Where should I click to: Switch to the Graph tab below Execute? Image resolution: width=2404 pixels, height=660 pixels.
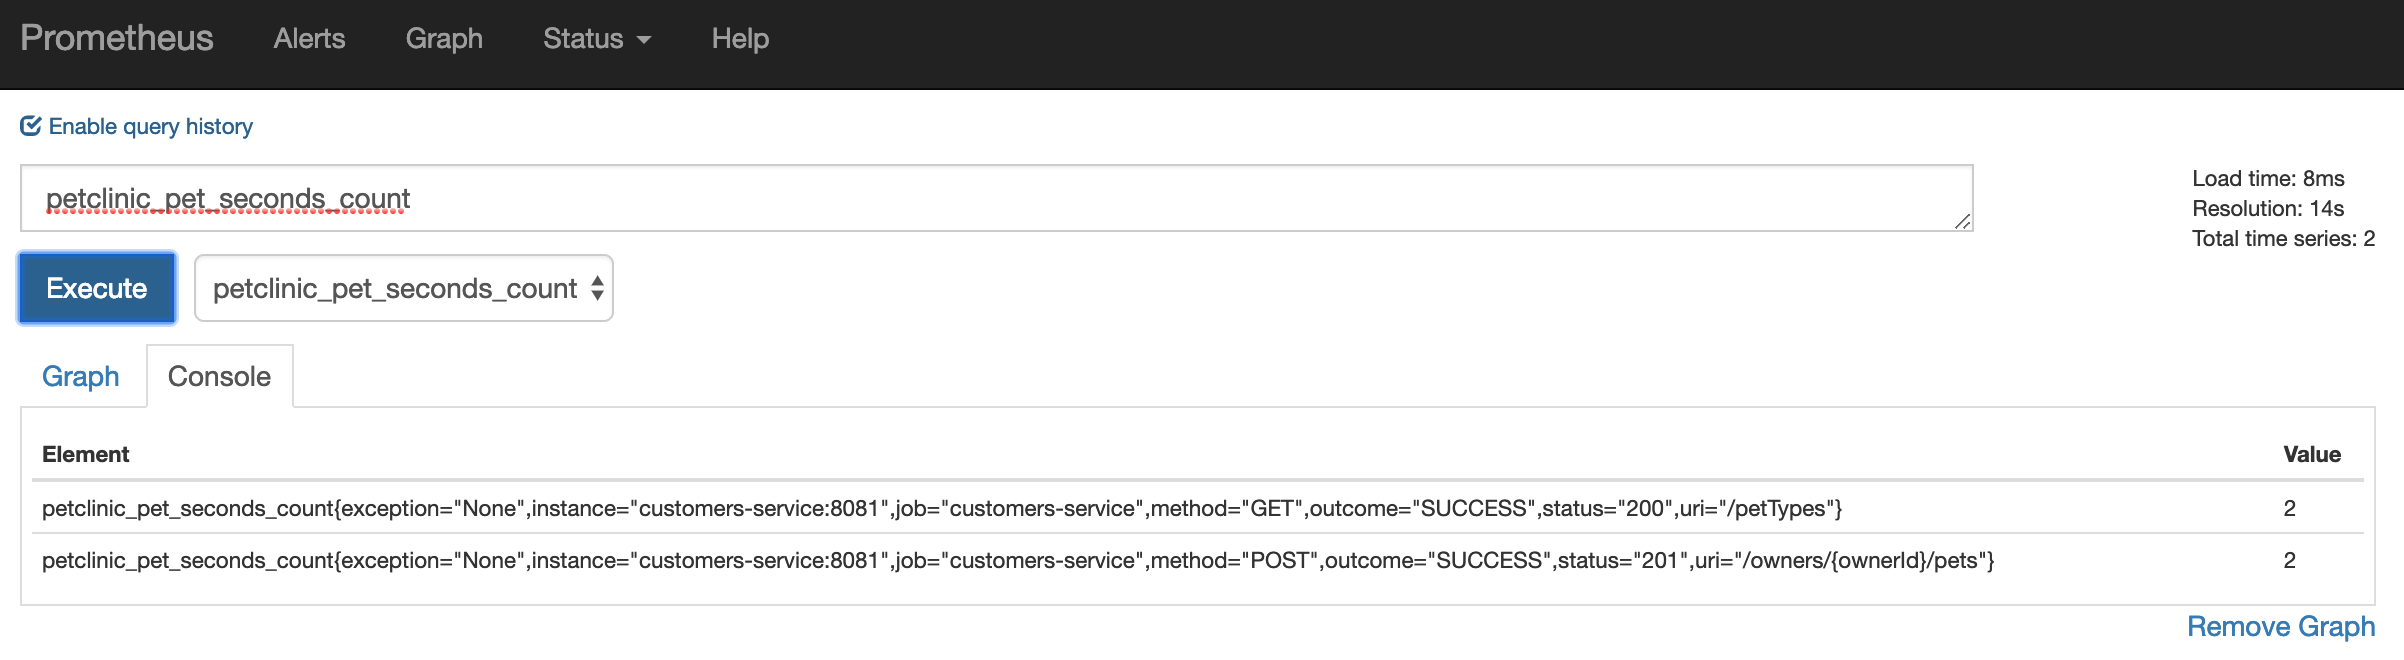point(80,377)
